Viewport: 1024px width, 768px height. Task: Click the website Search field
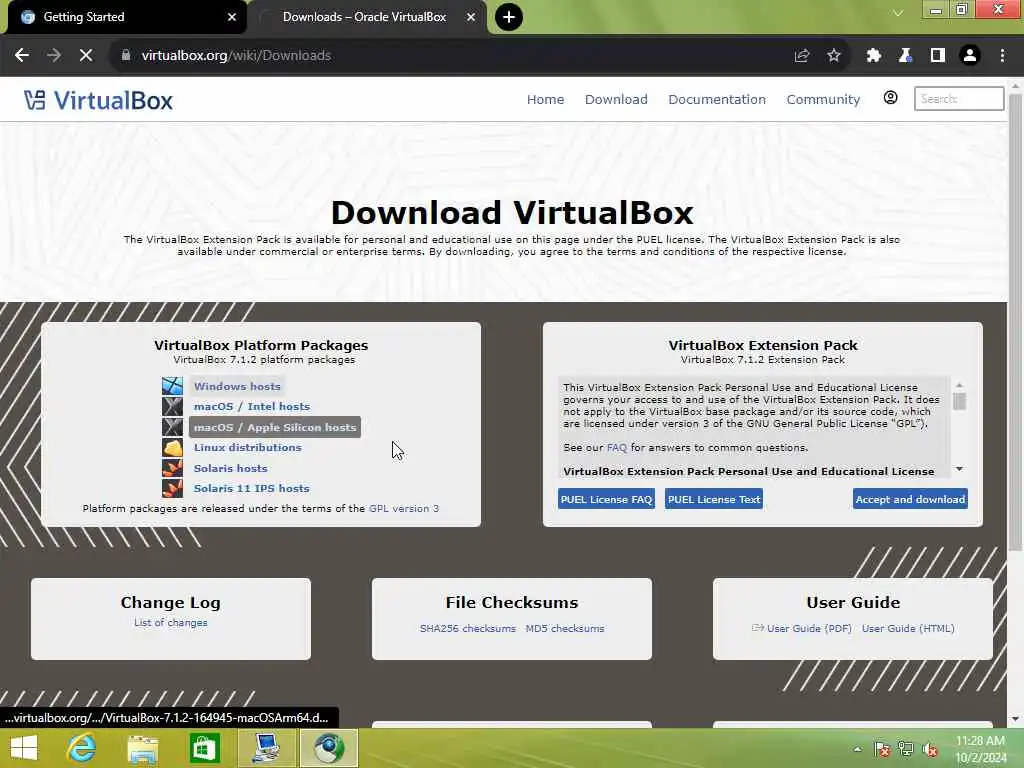(958, 99)
